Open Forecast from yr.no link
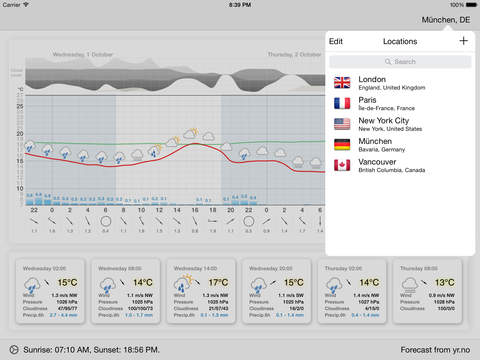This screenshot has width=480, height=360. [435, 350]
